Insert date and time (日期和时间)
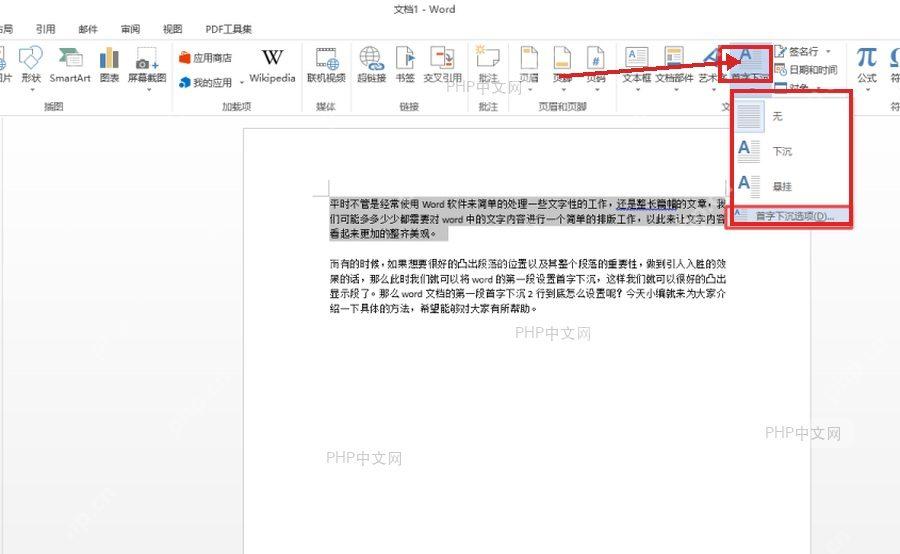The height and width of the screenshot is (554, 900). coord(806,69)
